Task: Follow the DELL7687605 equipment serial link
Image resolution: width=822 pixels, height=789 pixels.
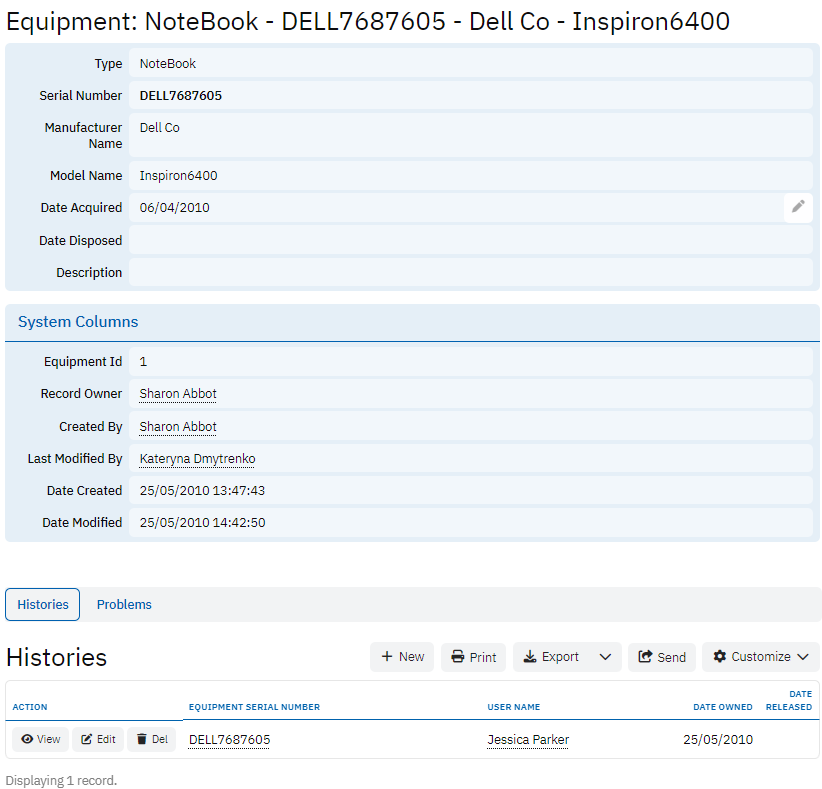Action: tap(229, 740)
